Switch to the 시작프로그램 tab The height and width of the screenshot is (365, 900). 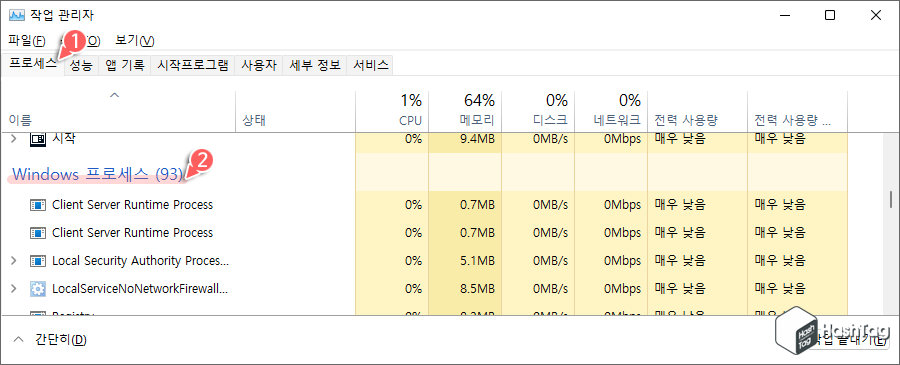pos(193,65)
